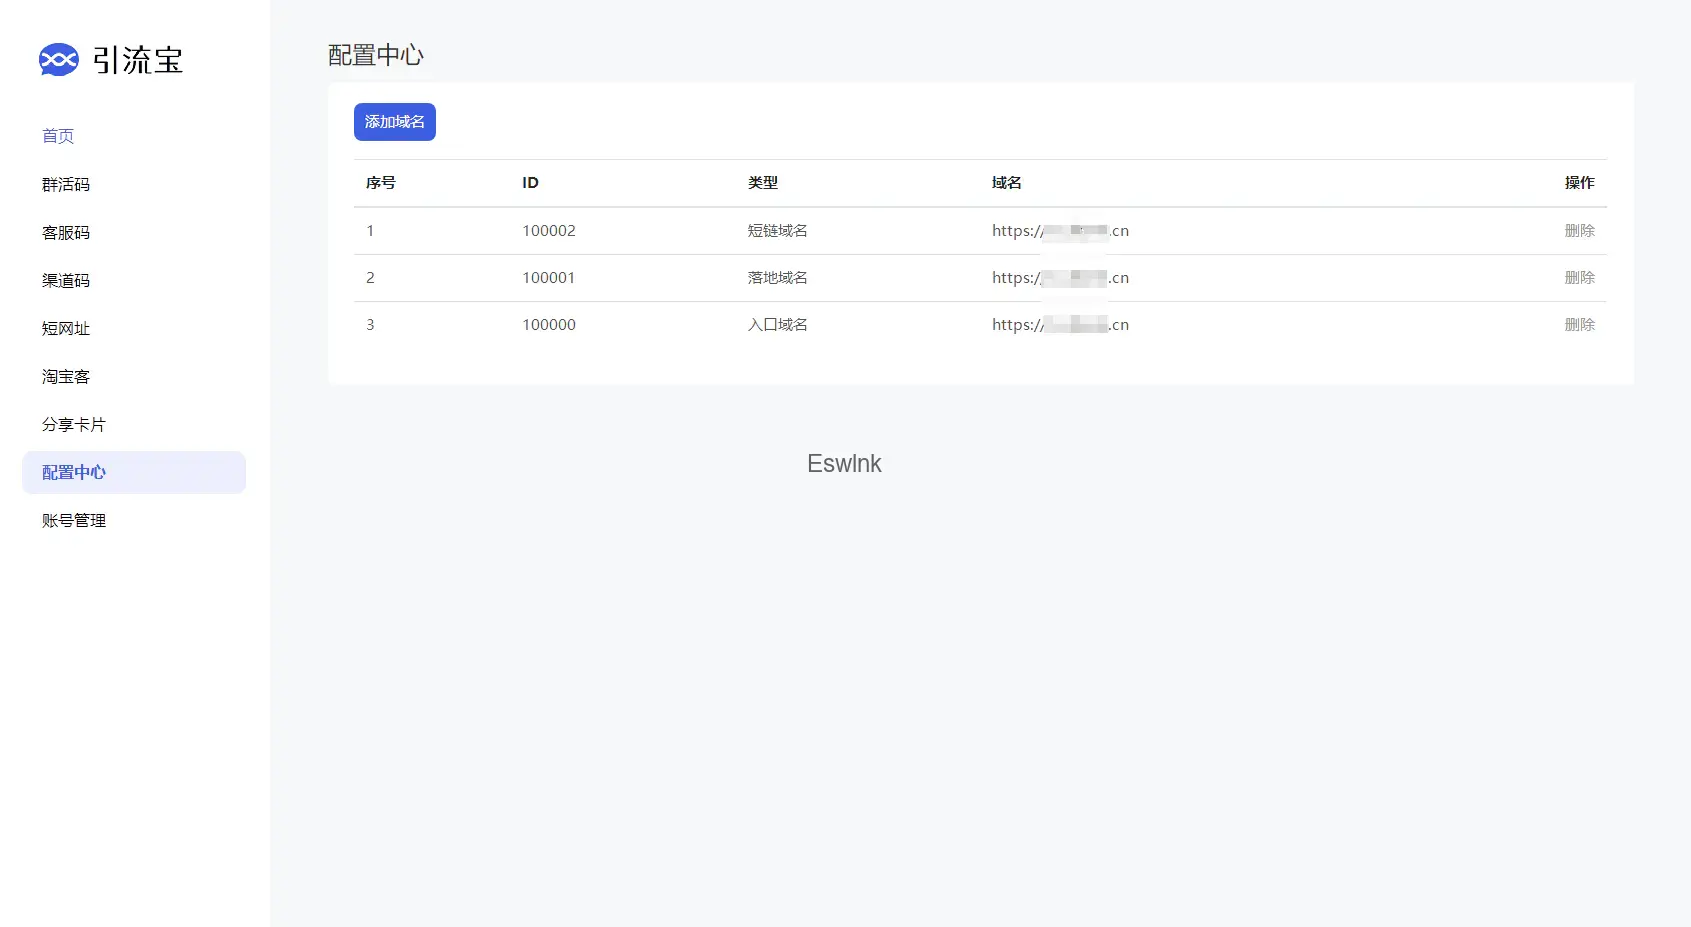1691x927 pixels.
Task: Delete the 短链域名 row 100002
Action: tap(1579, 231)
